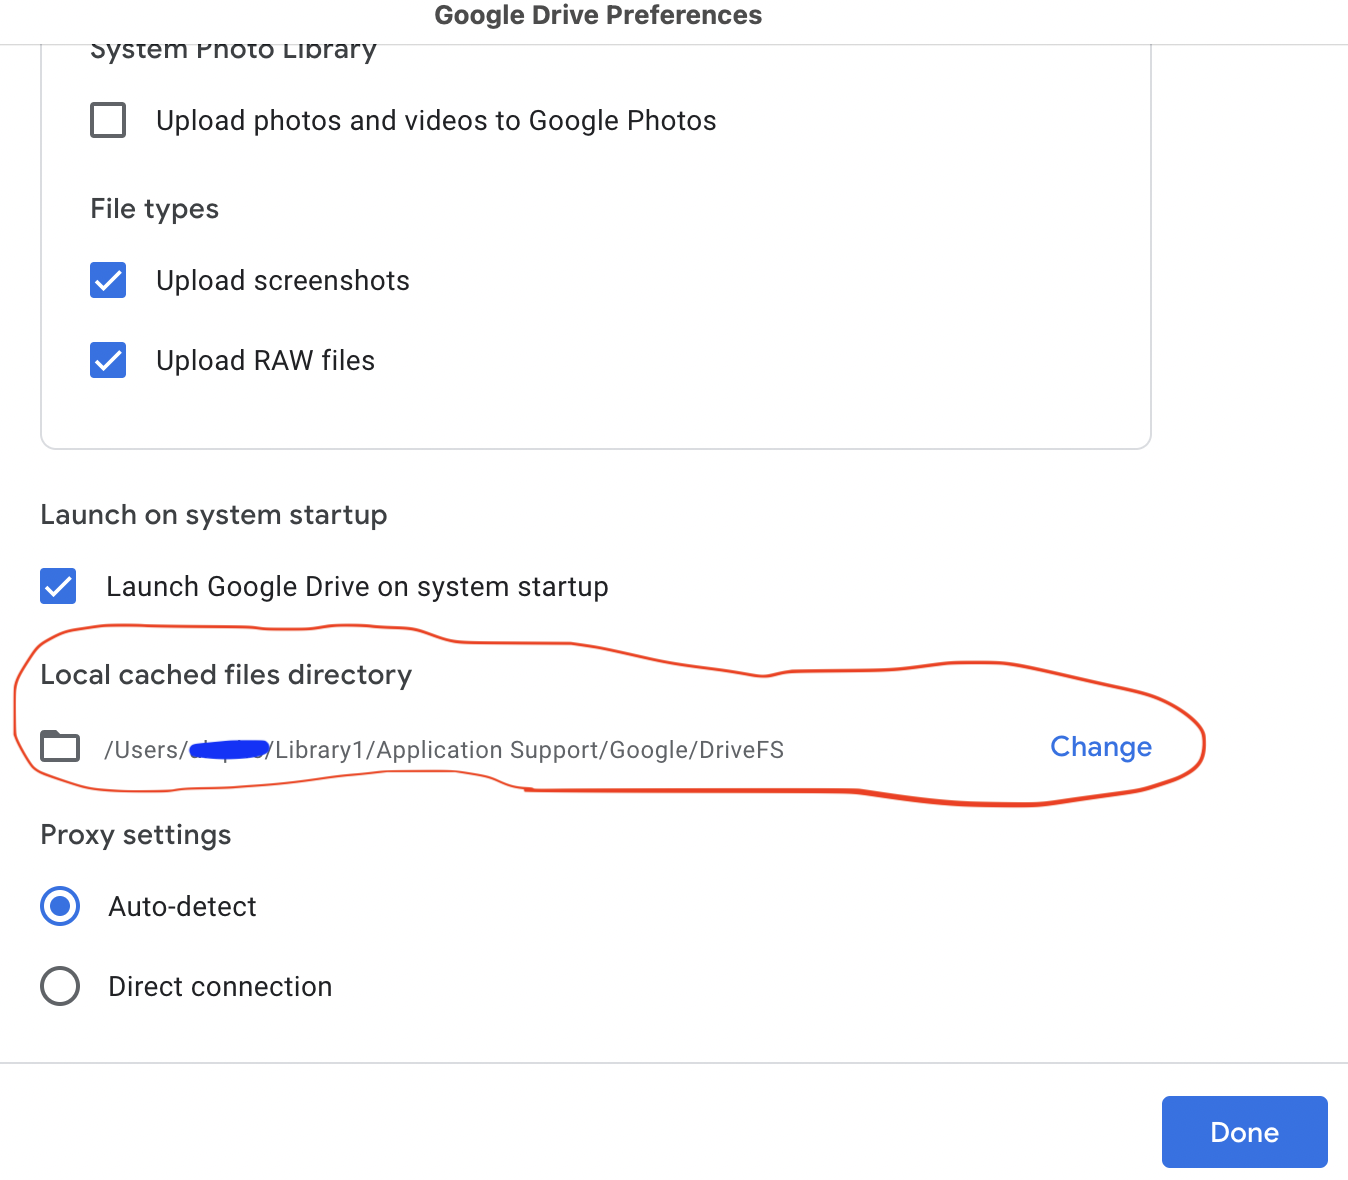
Task: Click the 'Proxy settings' section heading
Action: [136, 835]
